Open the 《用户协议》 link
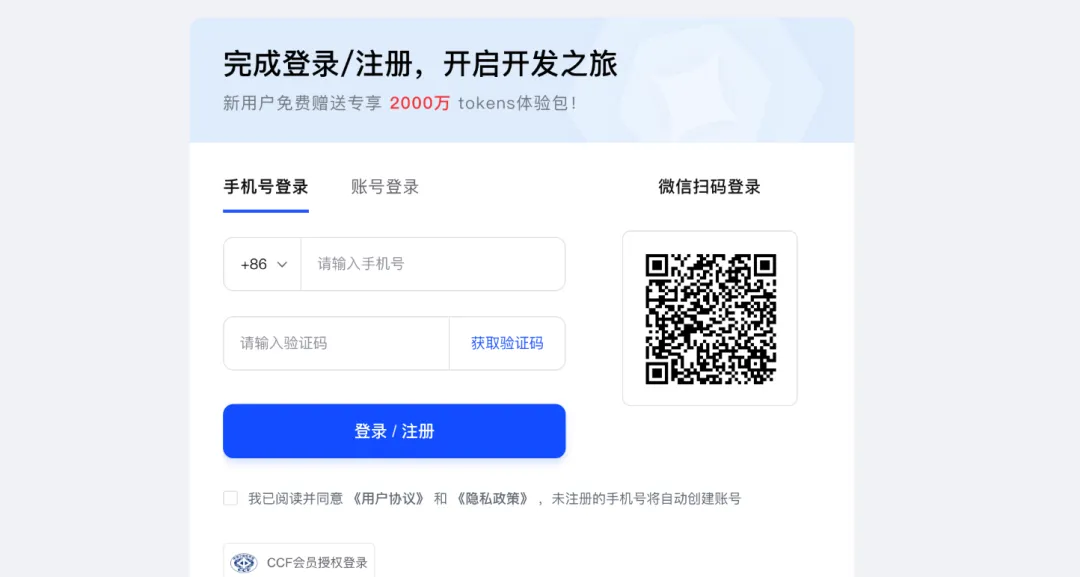1080x577 pixels. 388,499
